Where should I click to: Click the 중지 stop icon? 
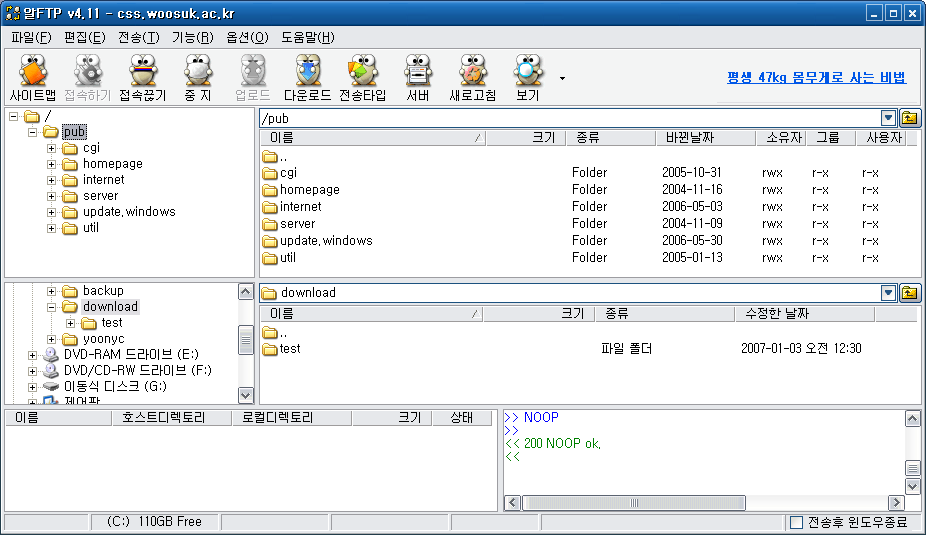coord(198,78)
